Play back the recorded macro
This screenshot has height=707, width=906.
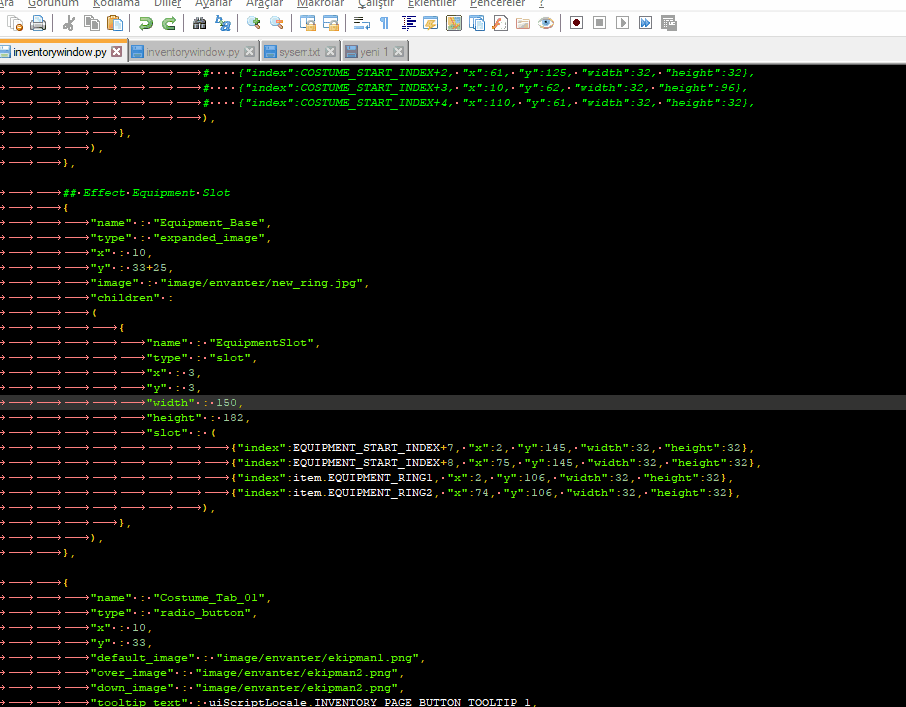[622, 23]
